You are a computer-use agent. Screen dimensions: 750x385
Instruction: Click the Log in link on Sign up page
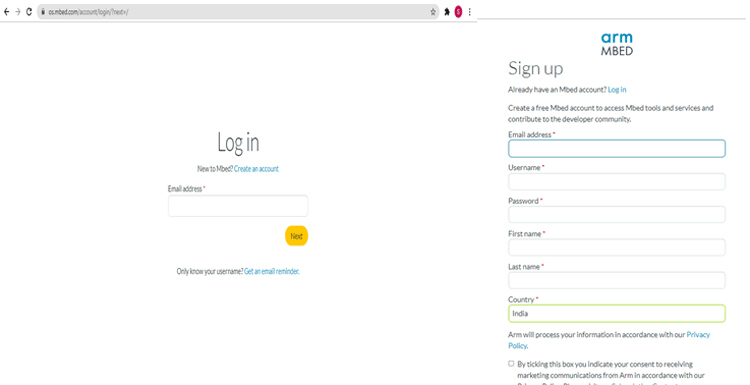[617, 89]
